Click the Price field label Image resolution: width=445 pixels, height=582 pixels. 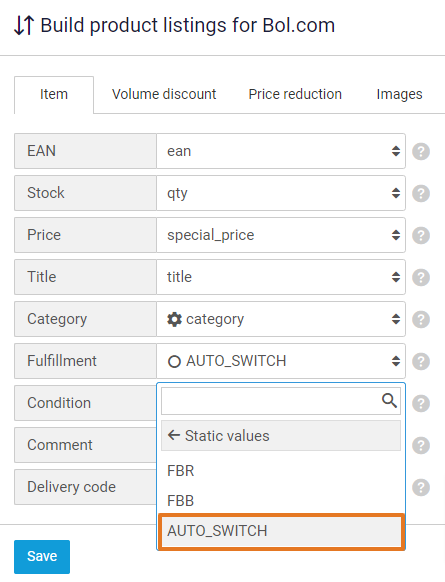click(85, 235)
